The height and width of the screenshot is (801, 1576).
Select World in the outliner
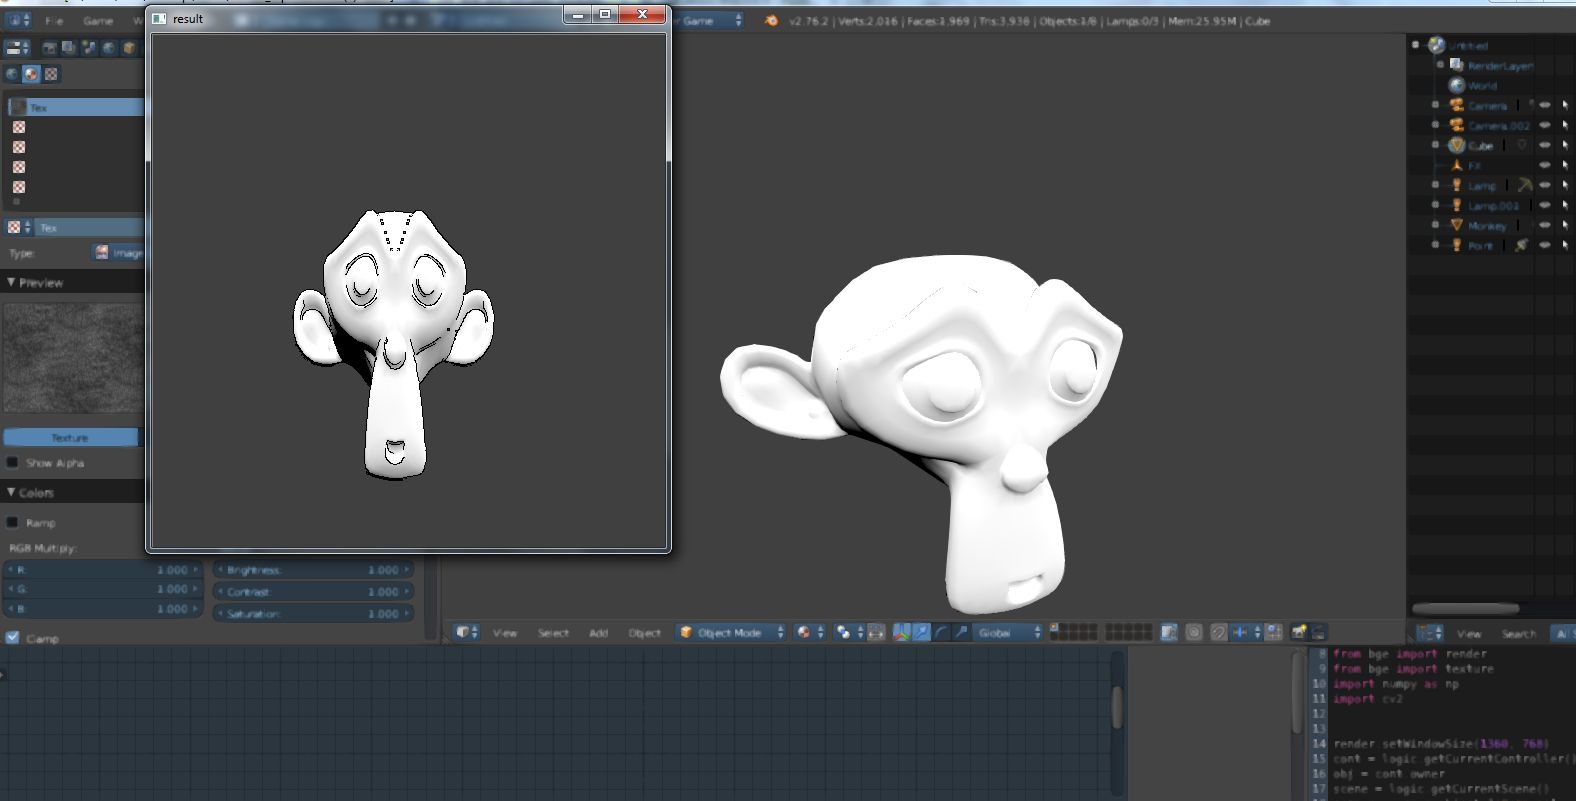[x=1482, y=85]
